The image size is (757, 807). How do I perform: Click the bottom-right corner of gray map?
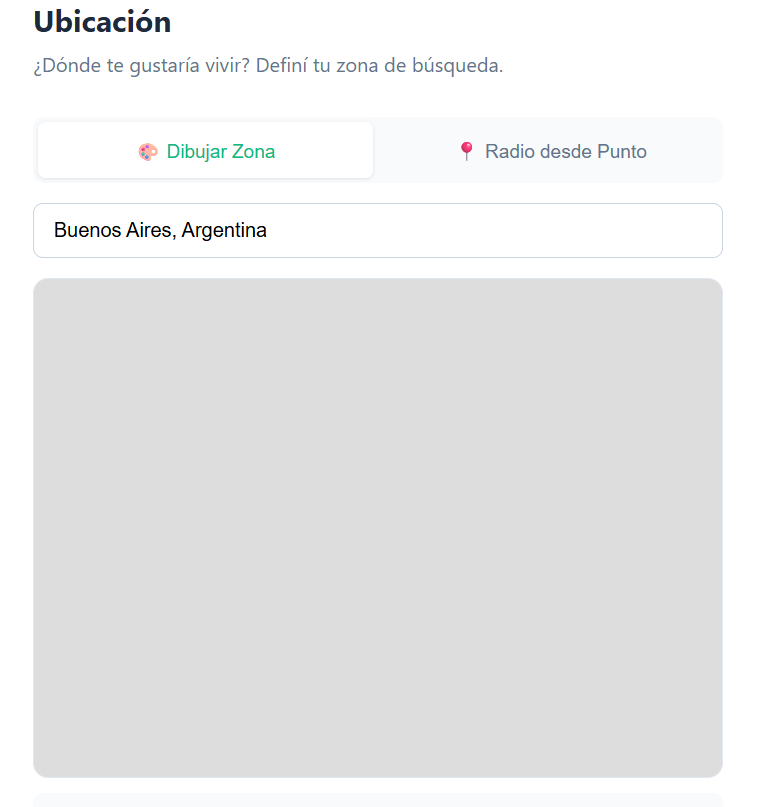712,767
